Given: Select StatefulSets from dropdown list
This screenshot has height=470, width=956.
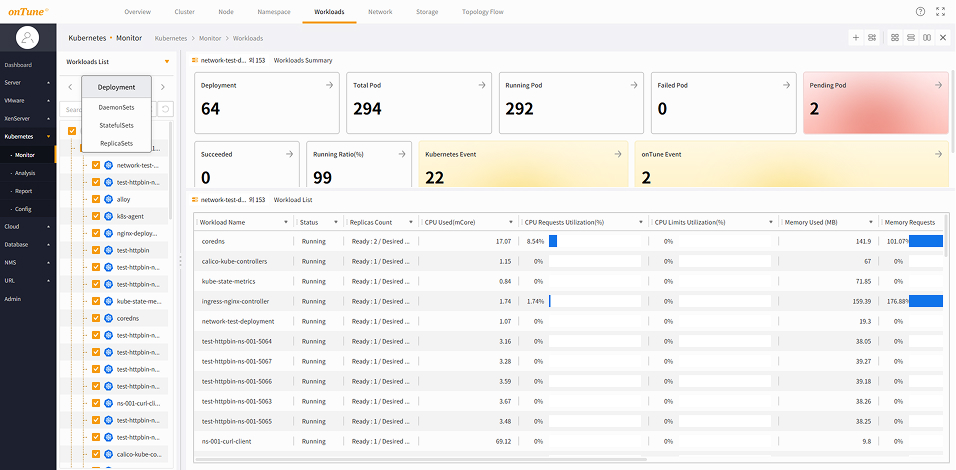Looking at the screenshot, I should coord(116,126).
